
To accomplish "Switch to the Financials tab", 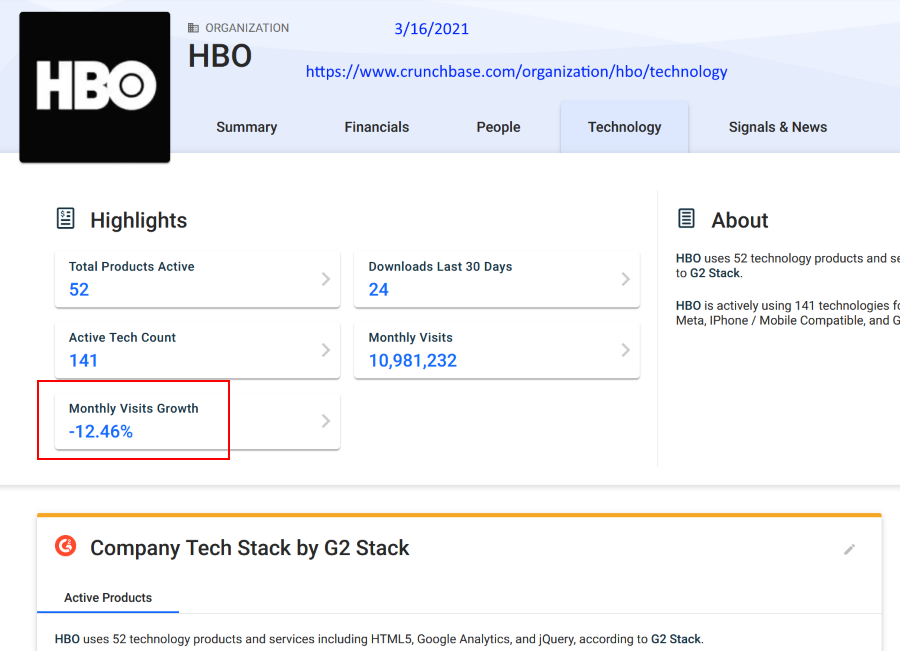I will point(377,127).
